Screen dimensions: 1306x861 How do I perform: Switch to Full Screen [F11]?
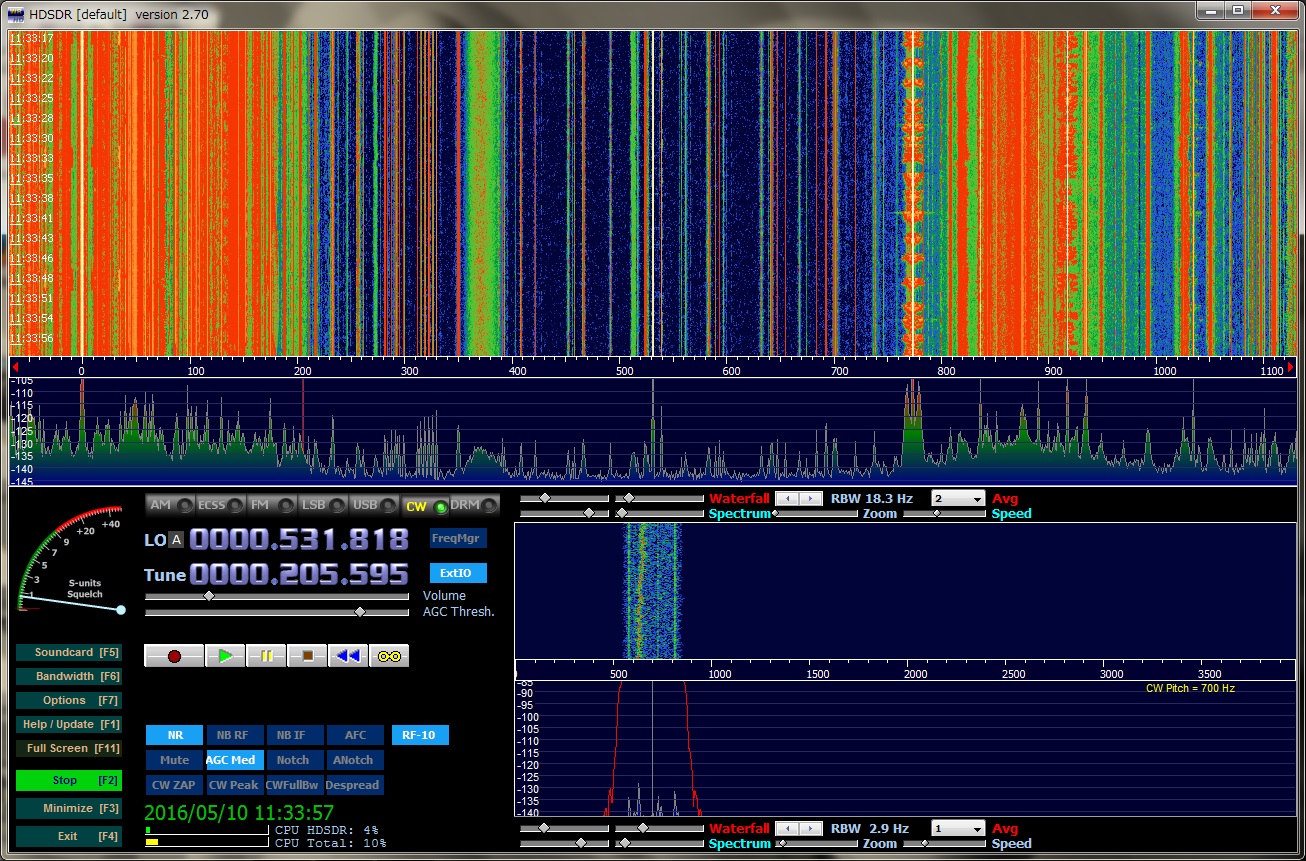point(69,748)
